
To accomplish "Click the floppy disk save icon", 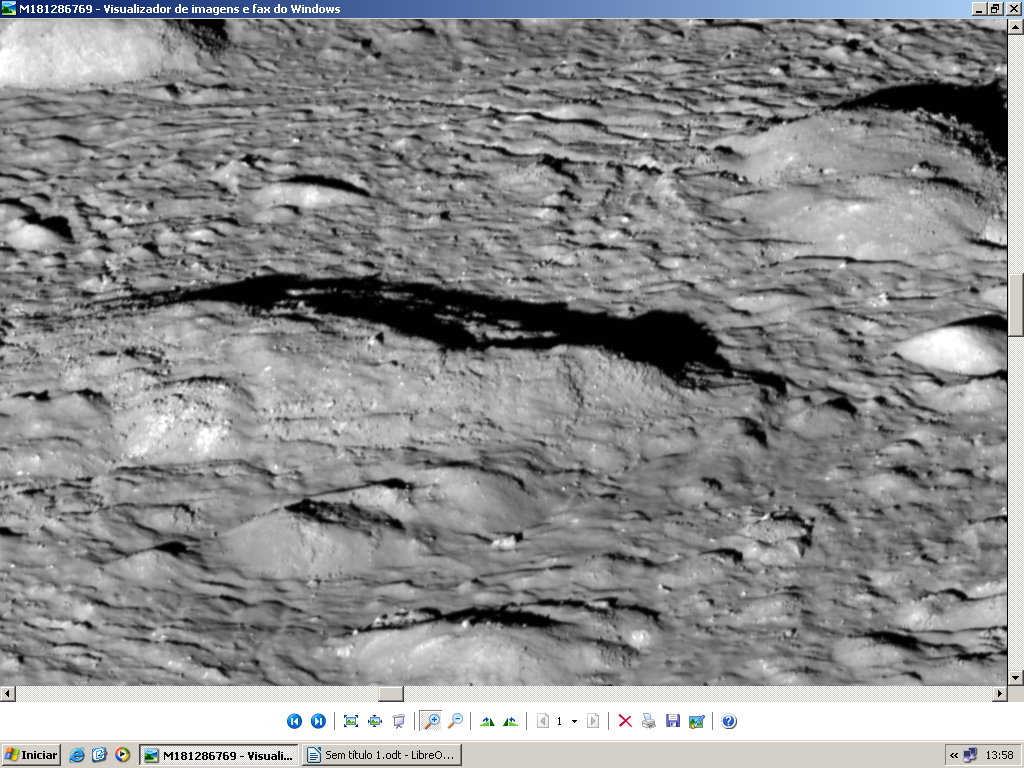I will 673,721.
